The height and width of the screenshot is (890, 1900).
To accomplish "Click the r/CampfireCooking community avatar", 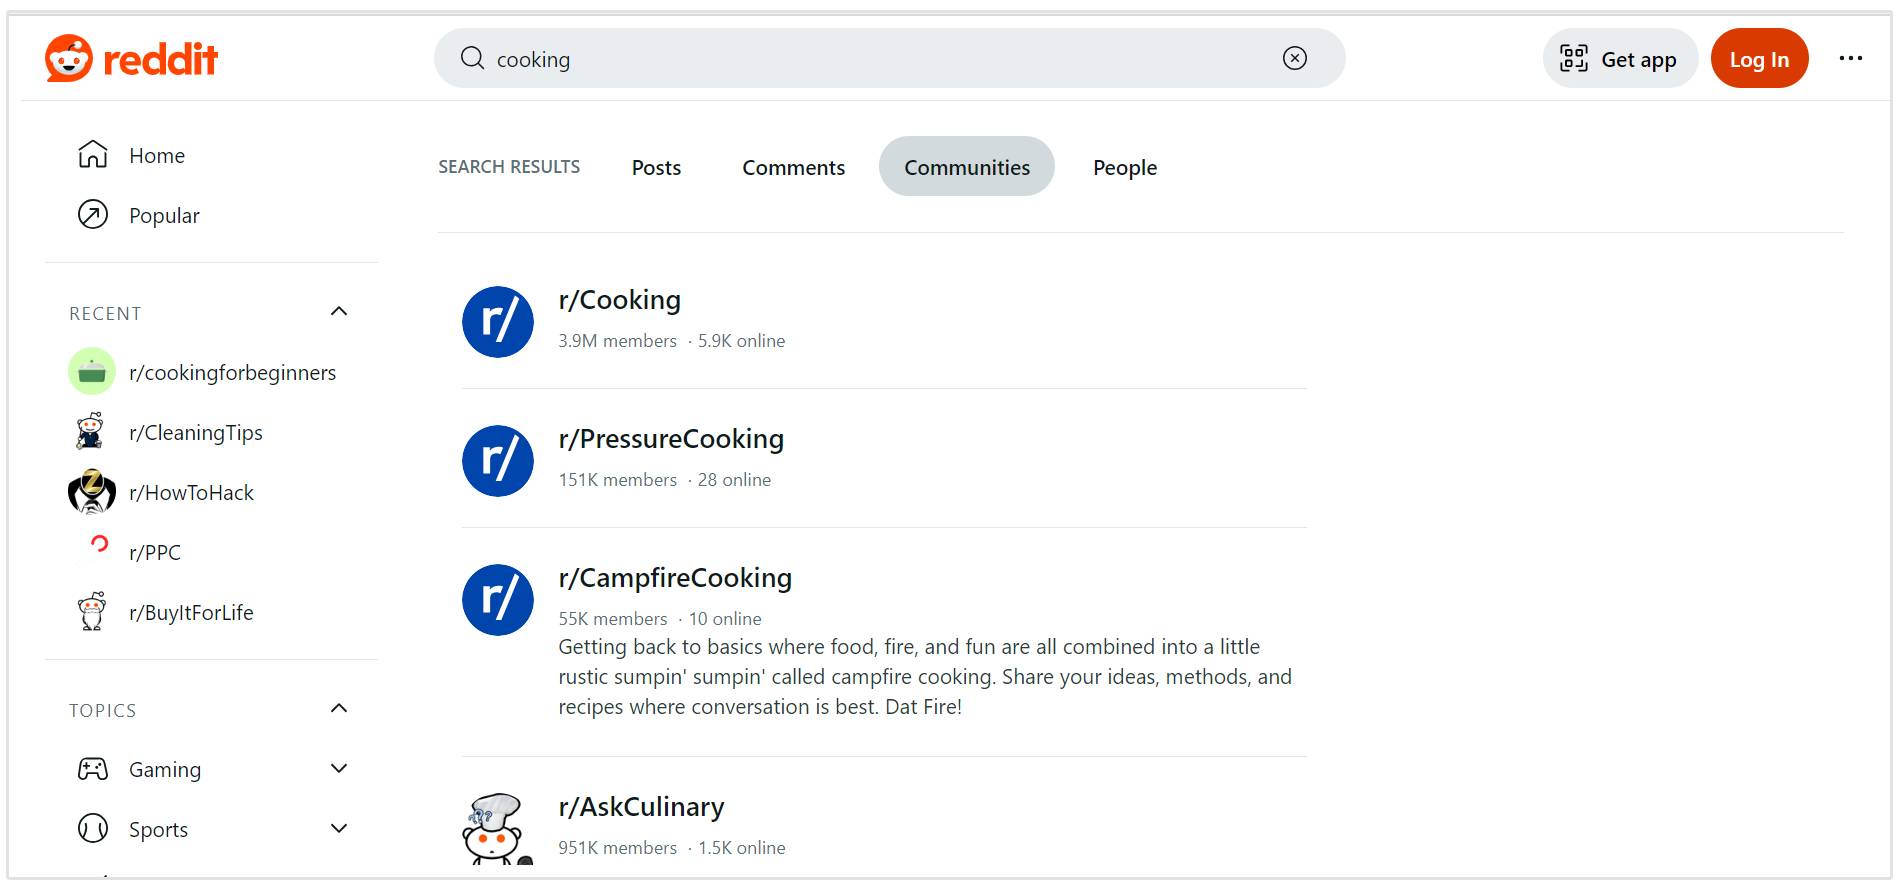I will tap(498, 600).
